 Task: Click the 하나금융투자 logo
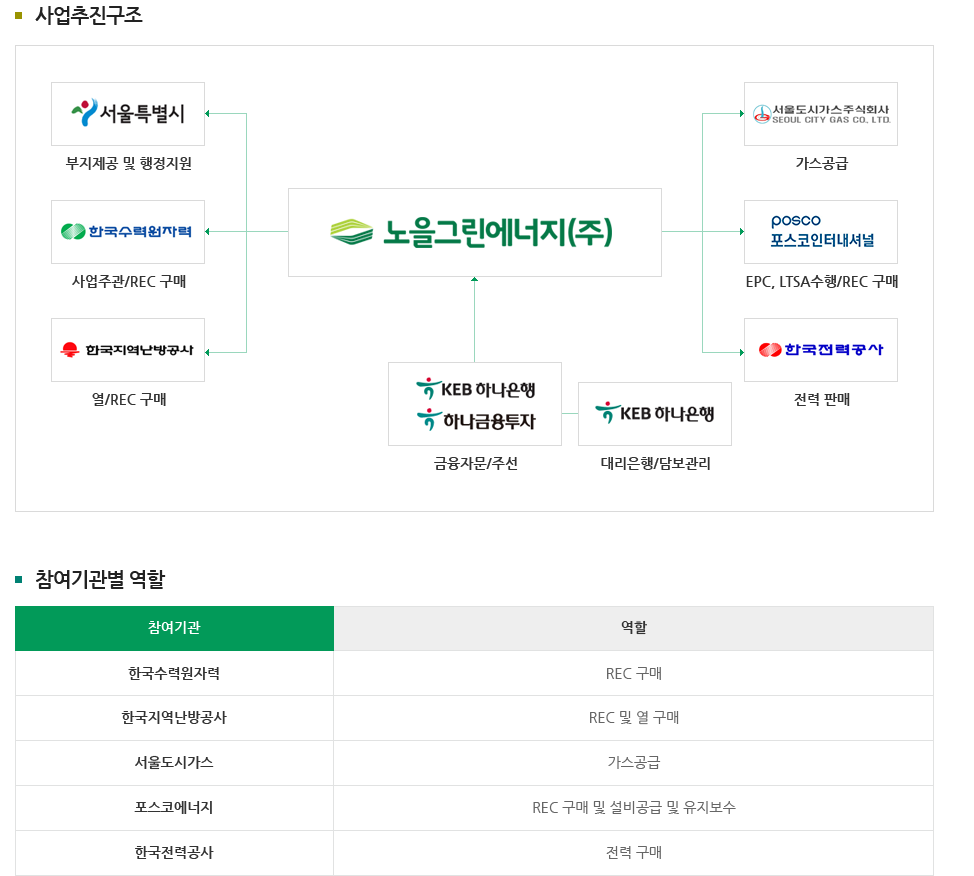click(476, 421)
